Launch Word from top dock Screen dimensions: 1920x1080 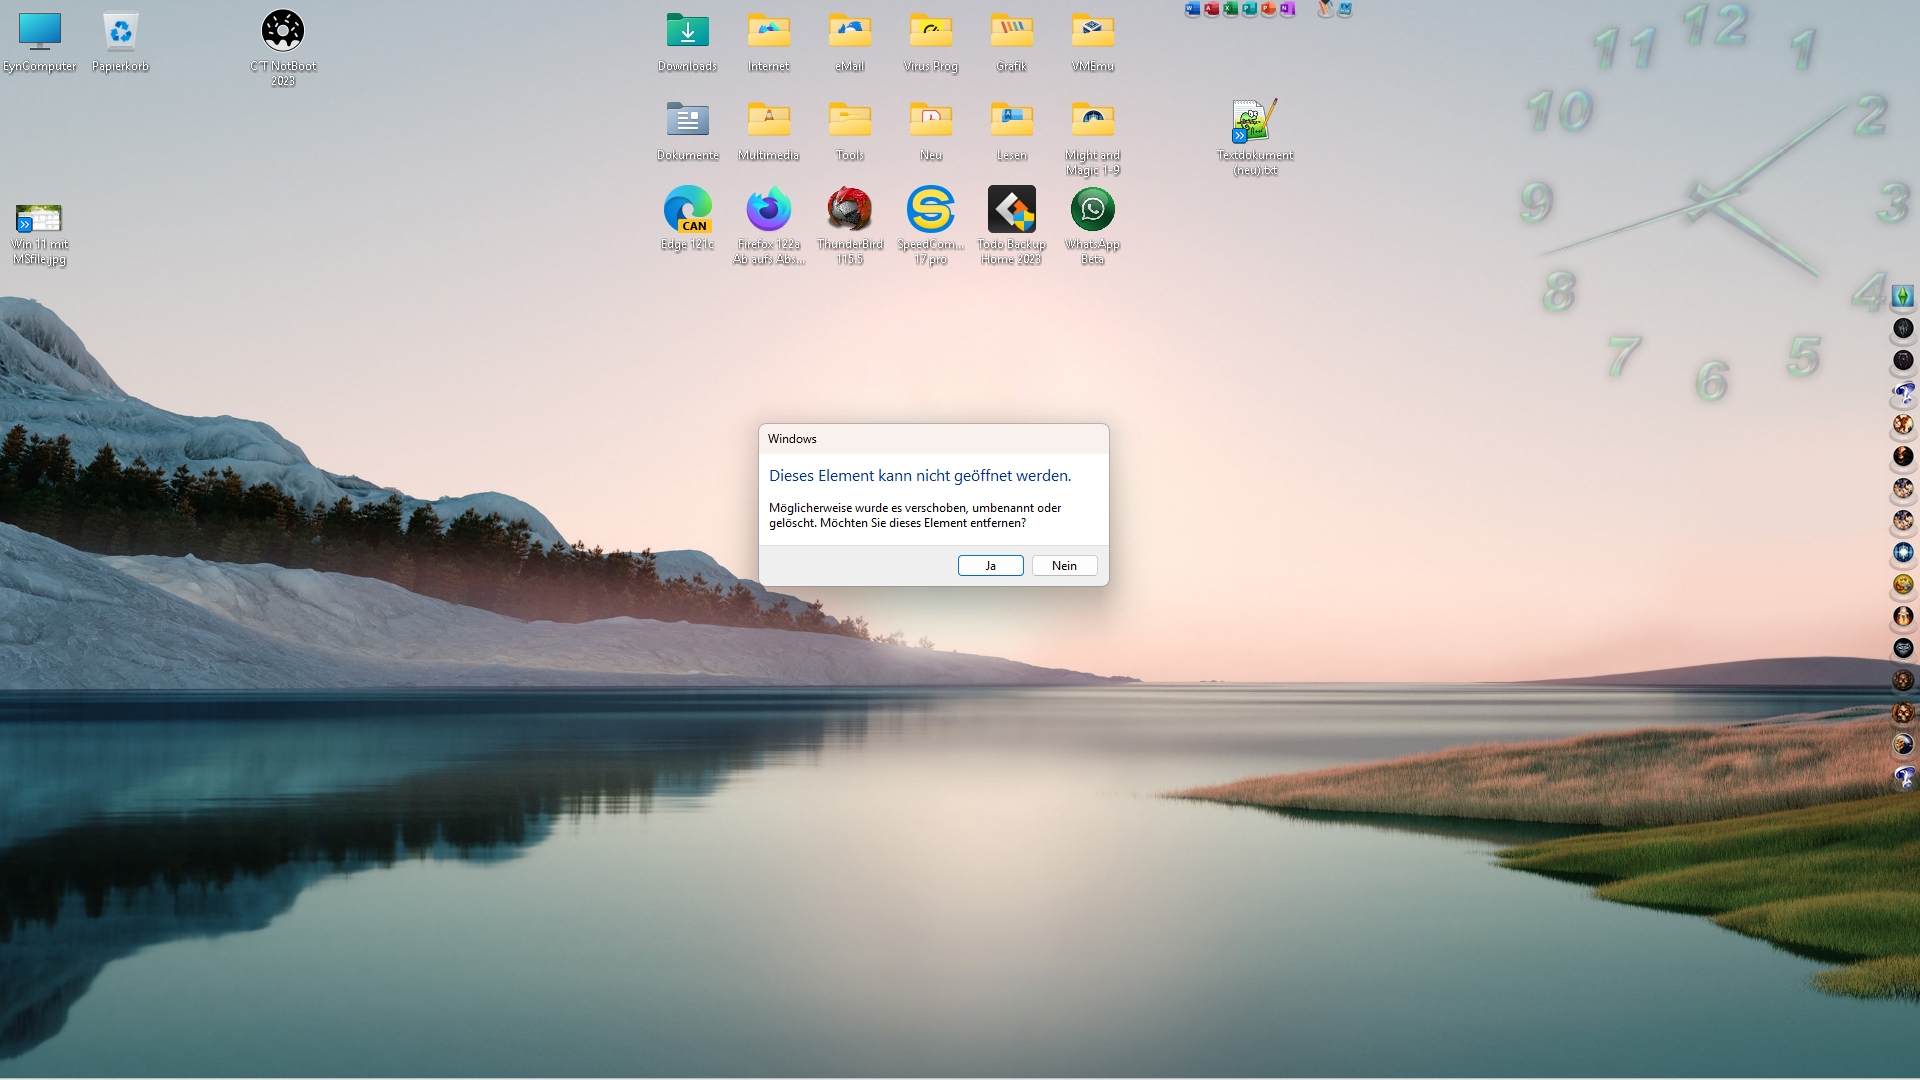(x=1192, y=8)
